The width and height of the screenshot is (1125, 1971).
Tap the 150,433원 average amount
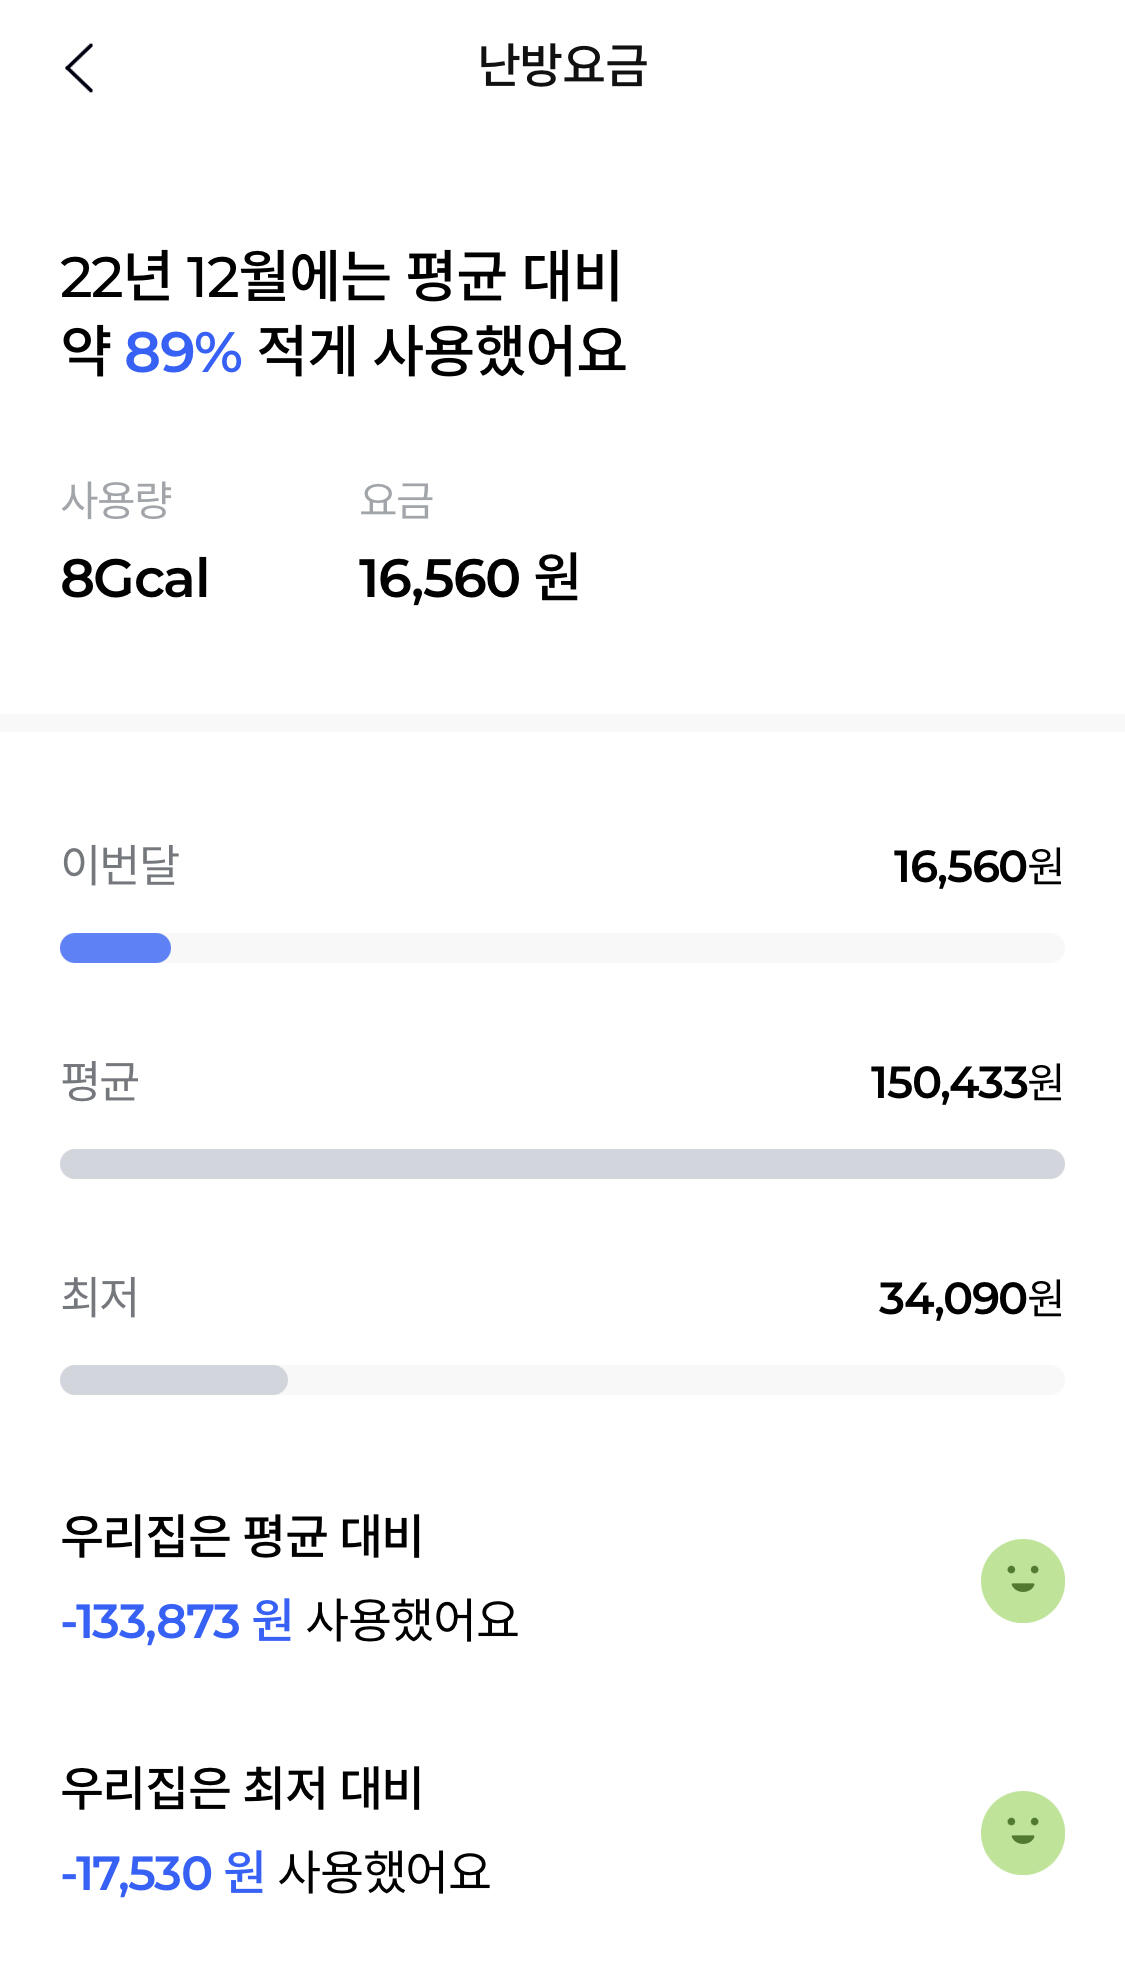[966, 1082]
